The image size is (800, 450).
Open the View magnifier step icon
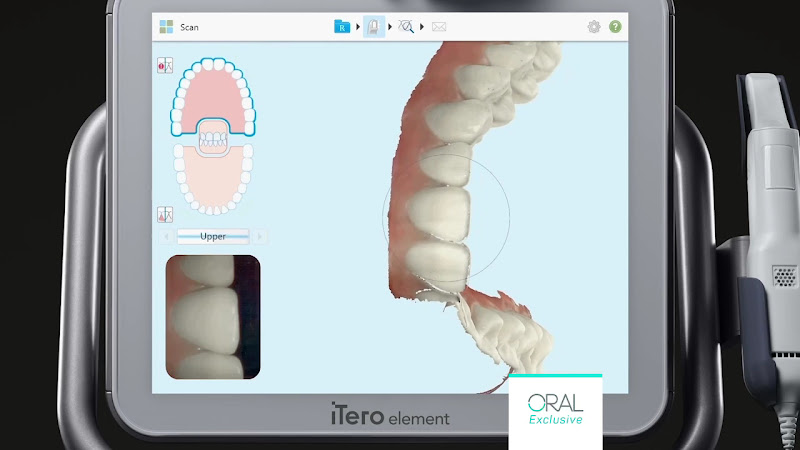pos(406,27)
